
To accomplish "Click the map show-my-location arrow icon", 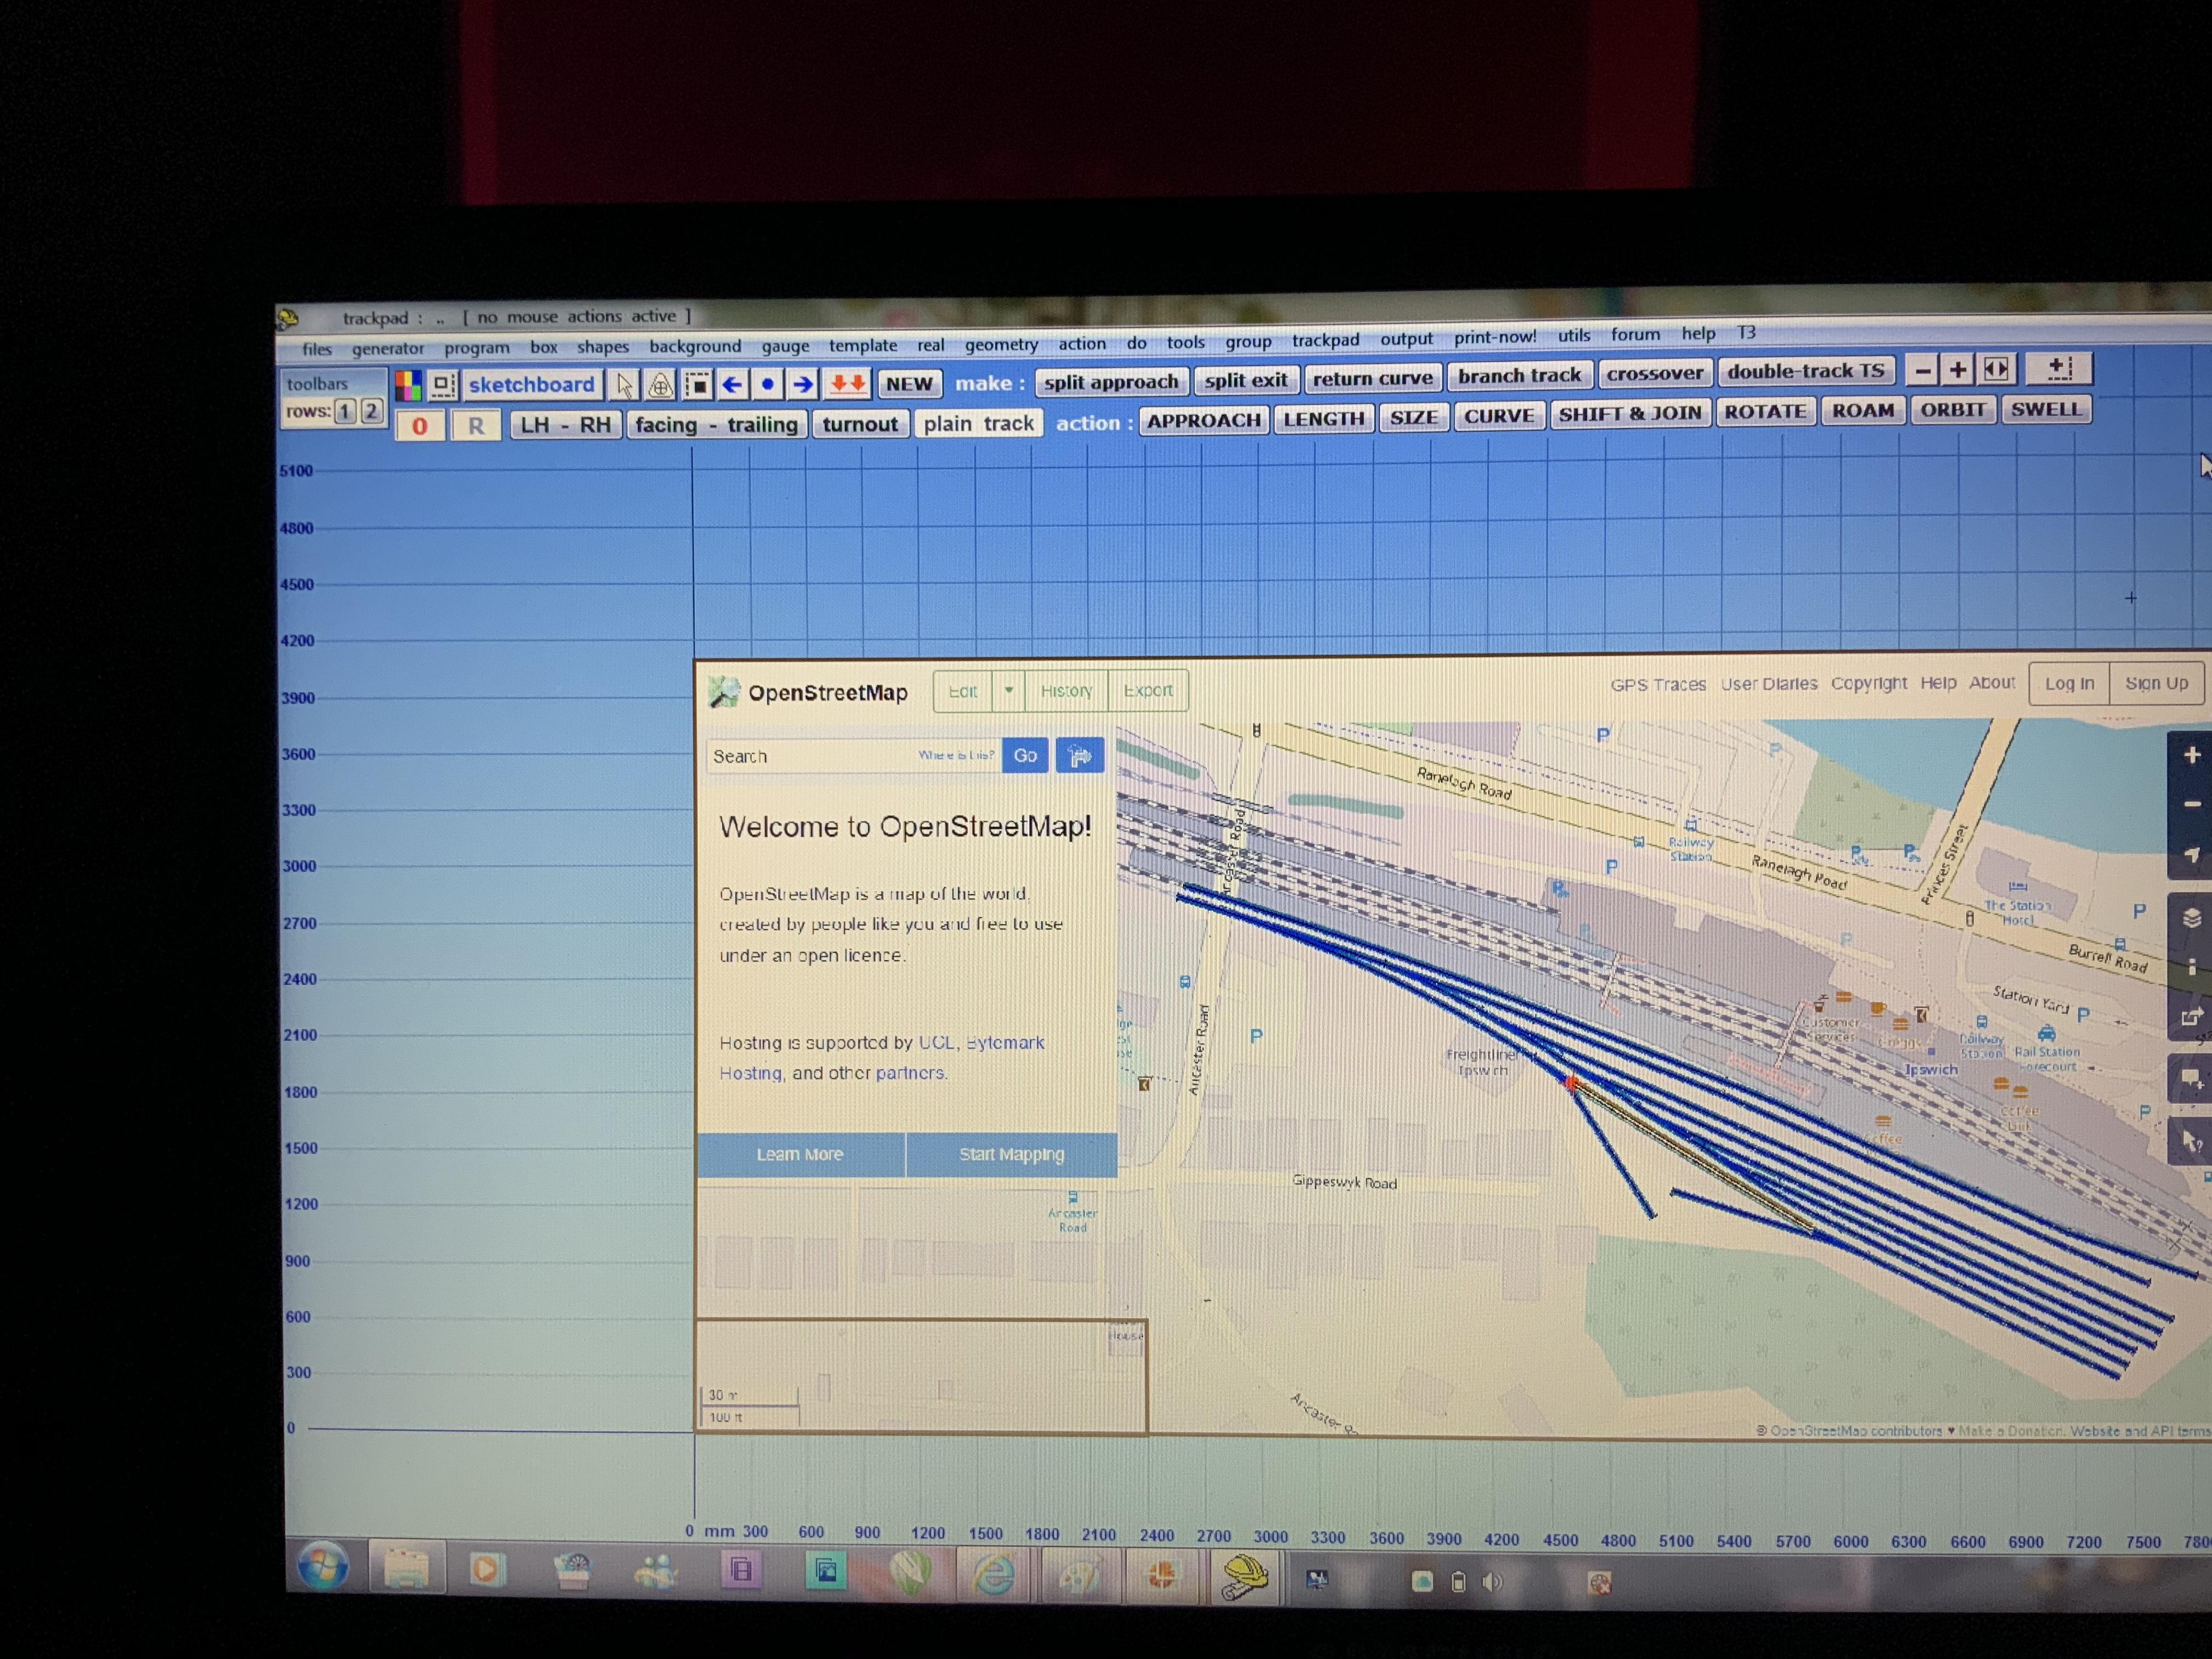I will pyautogui.click(x=2191, y=855).
